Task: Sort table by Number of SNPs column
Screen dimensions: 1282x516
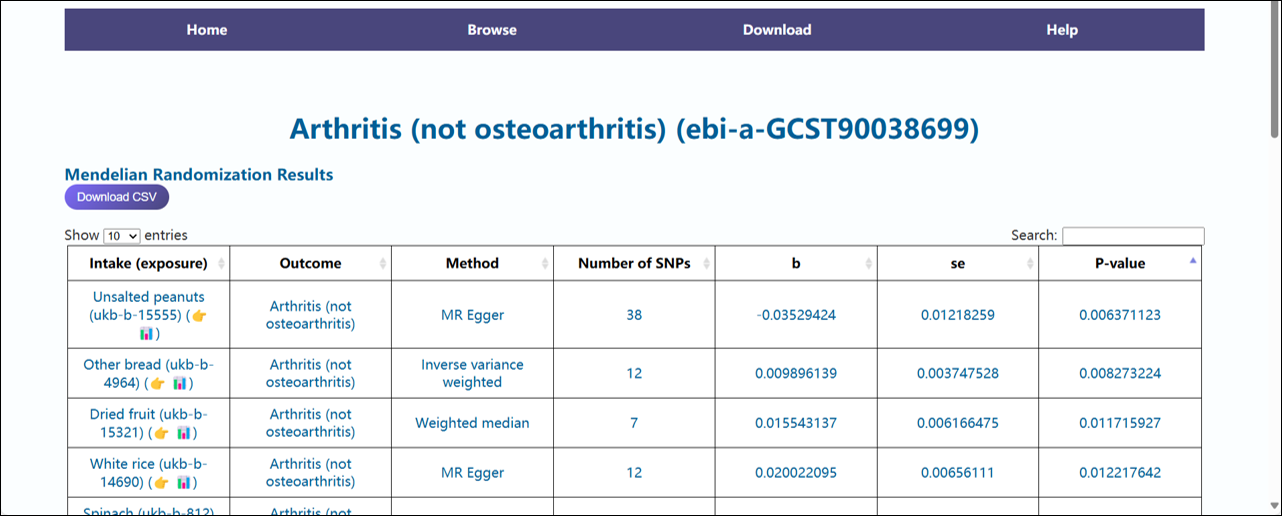Action: 634,264
